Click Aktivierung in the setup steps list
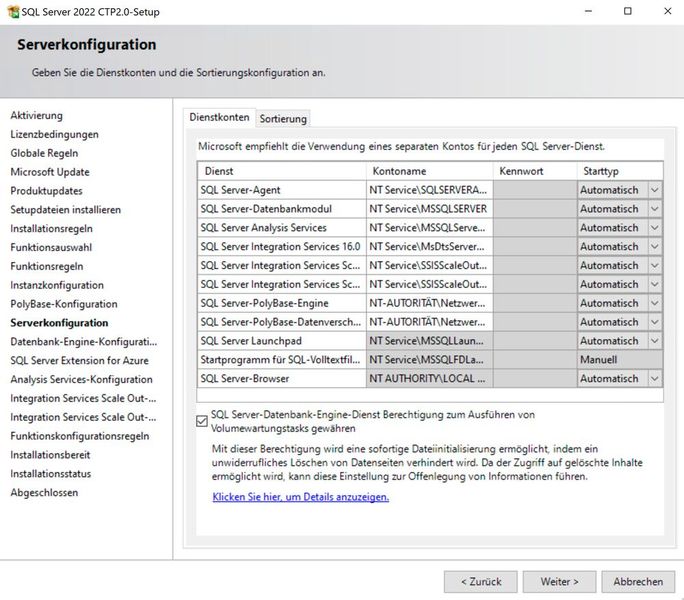The image size is (684, 600). (x=37, y=116)
